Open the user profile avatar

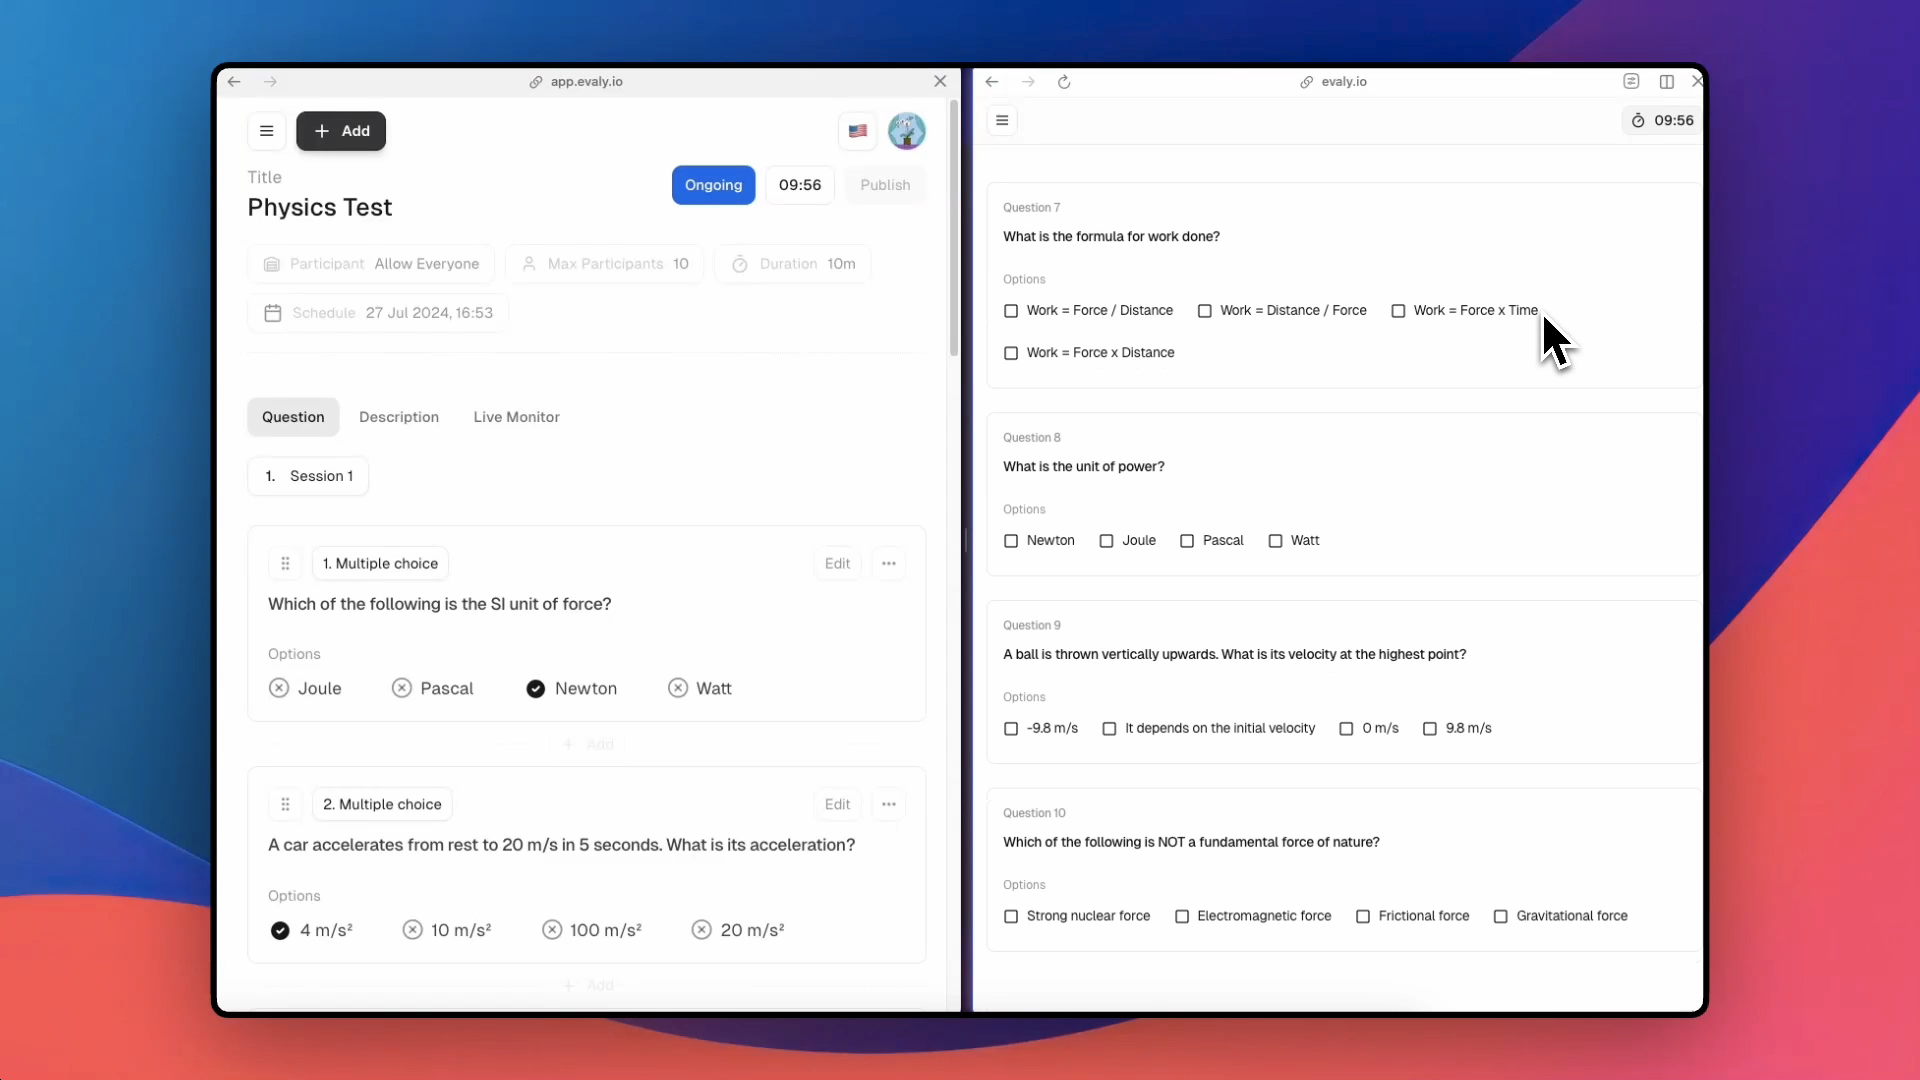(907, 131)
